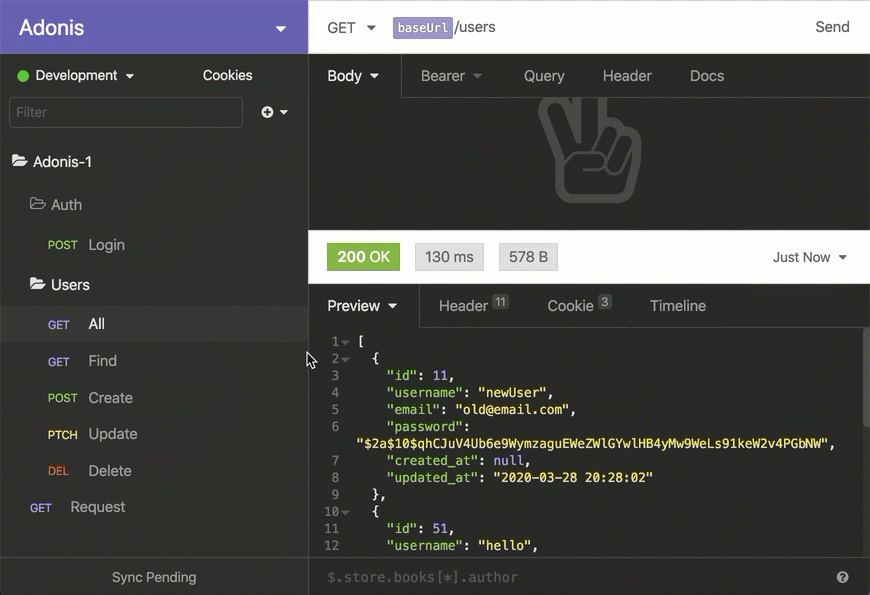Image resolution: width=870 pixels, height=595 pixels.
Task: Switch to the response Header tab
Action: (473, 305)
